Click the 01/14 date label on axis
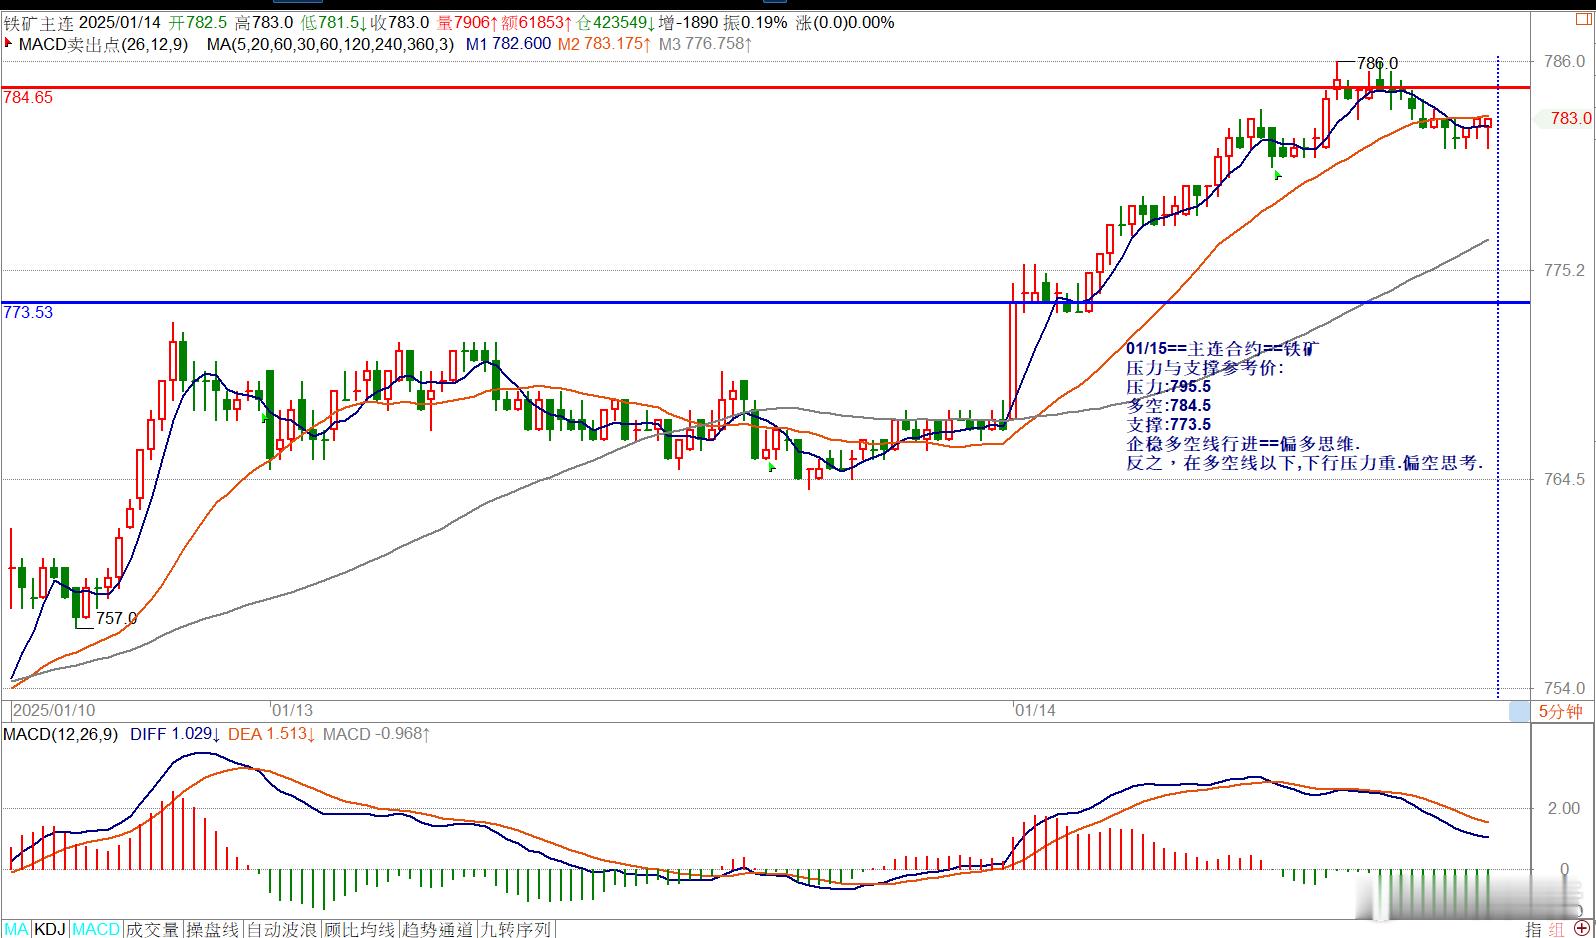The width and height of the screenshot is (1596, 938). pos(1035,710)
